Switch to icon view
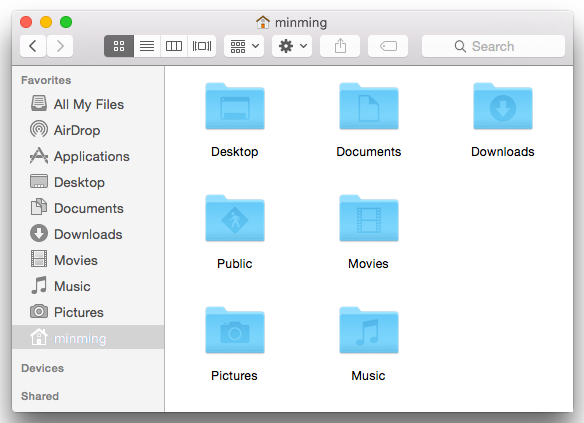This screenshot has height=423, width=584. [x=119, y=46]
